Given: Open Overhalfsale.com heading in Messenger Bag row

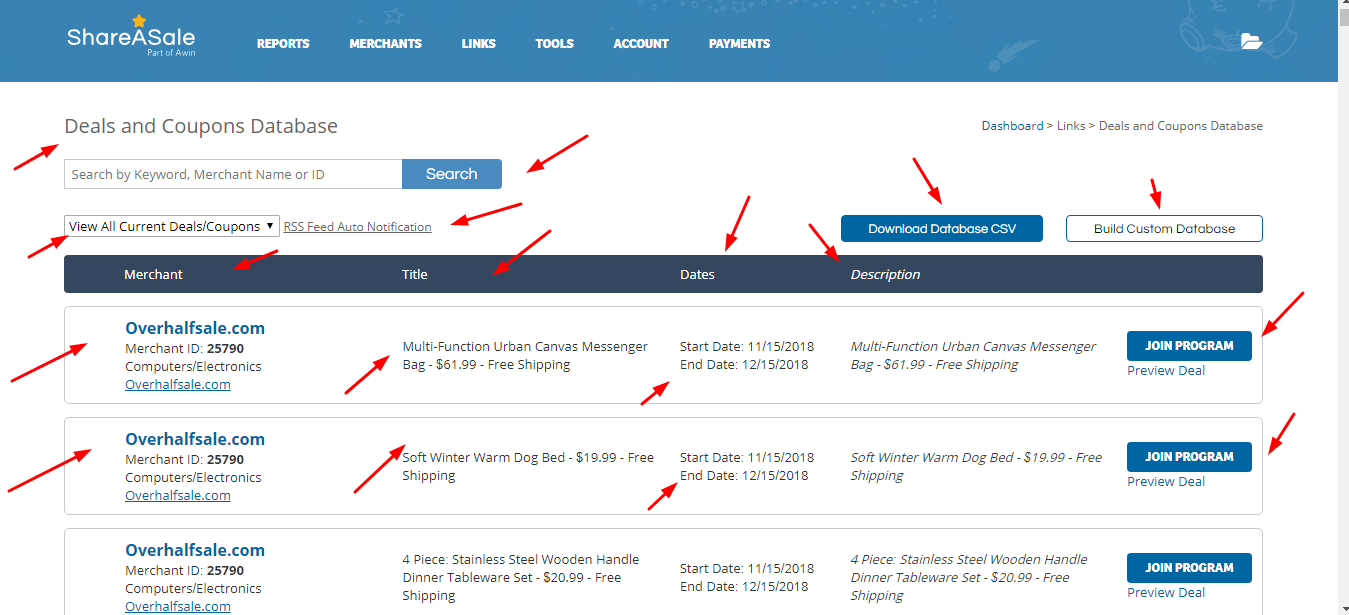Looking at the screenshot, I should tap(195, 328).
